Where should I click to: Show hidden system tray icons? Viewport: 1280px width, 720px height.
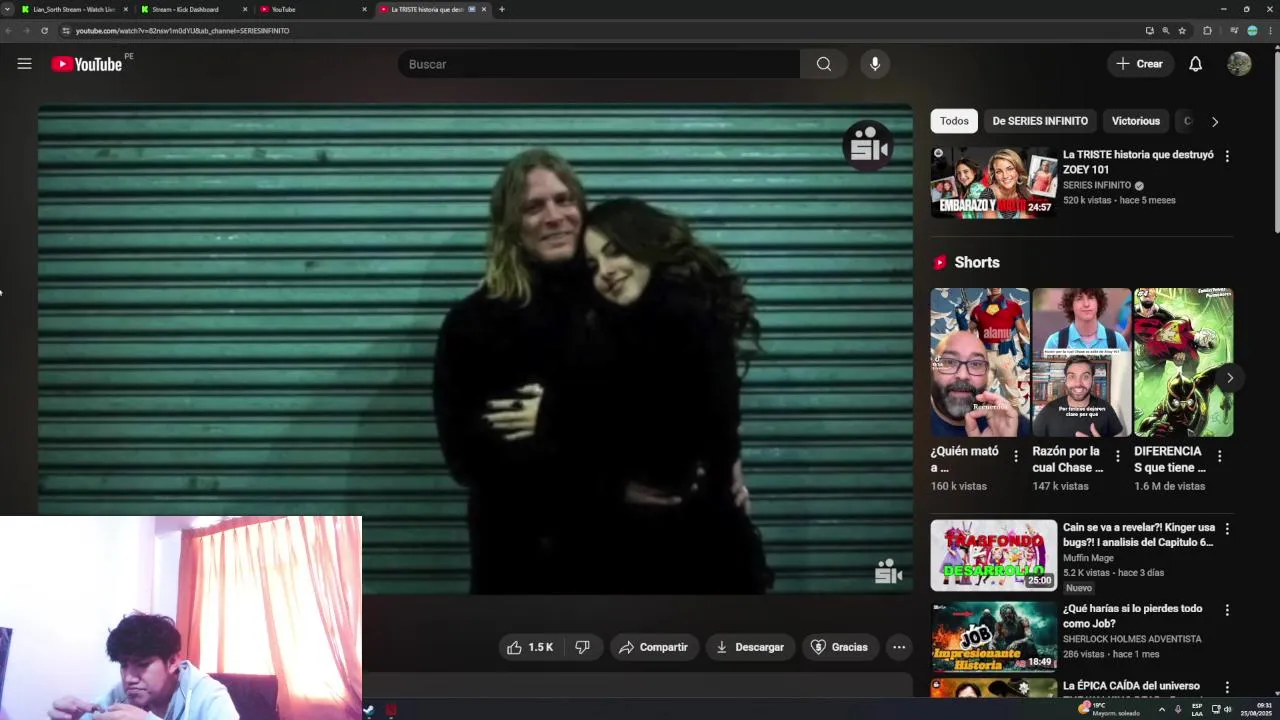(1161, 709)
